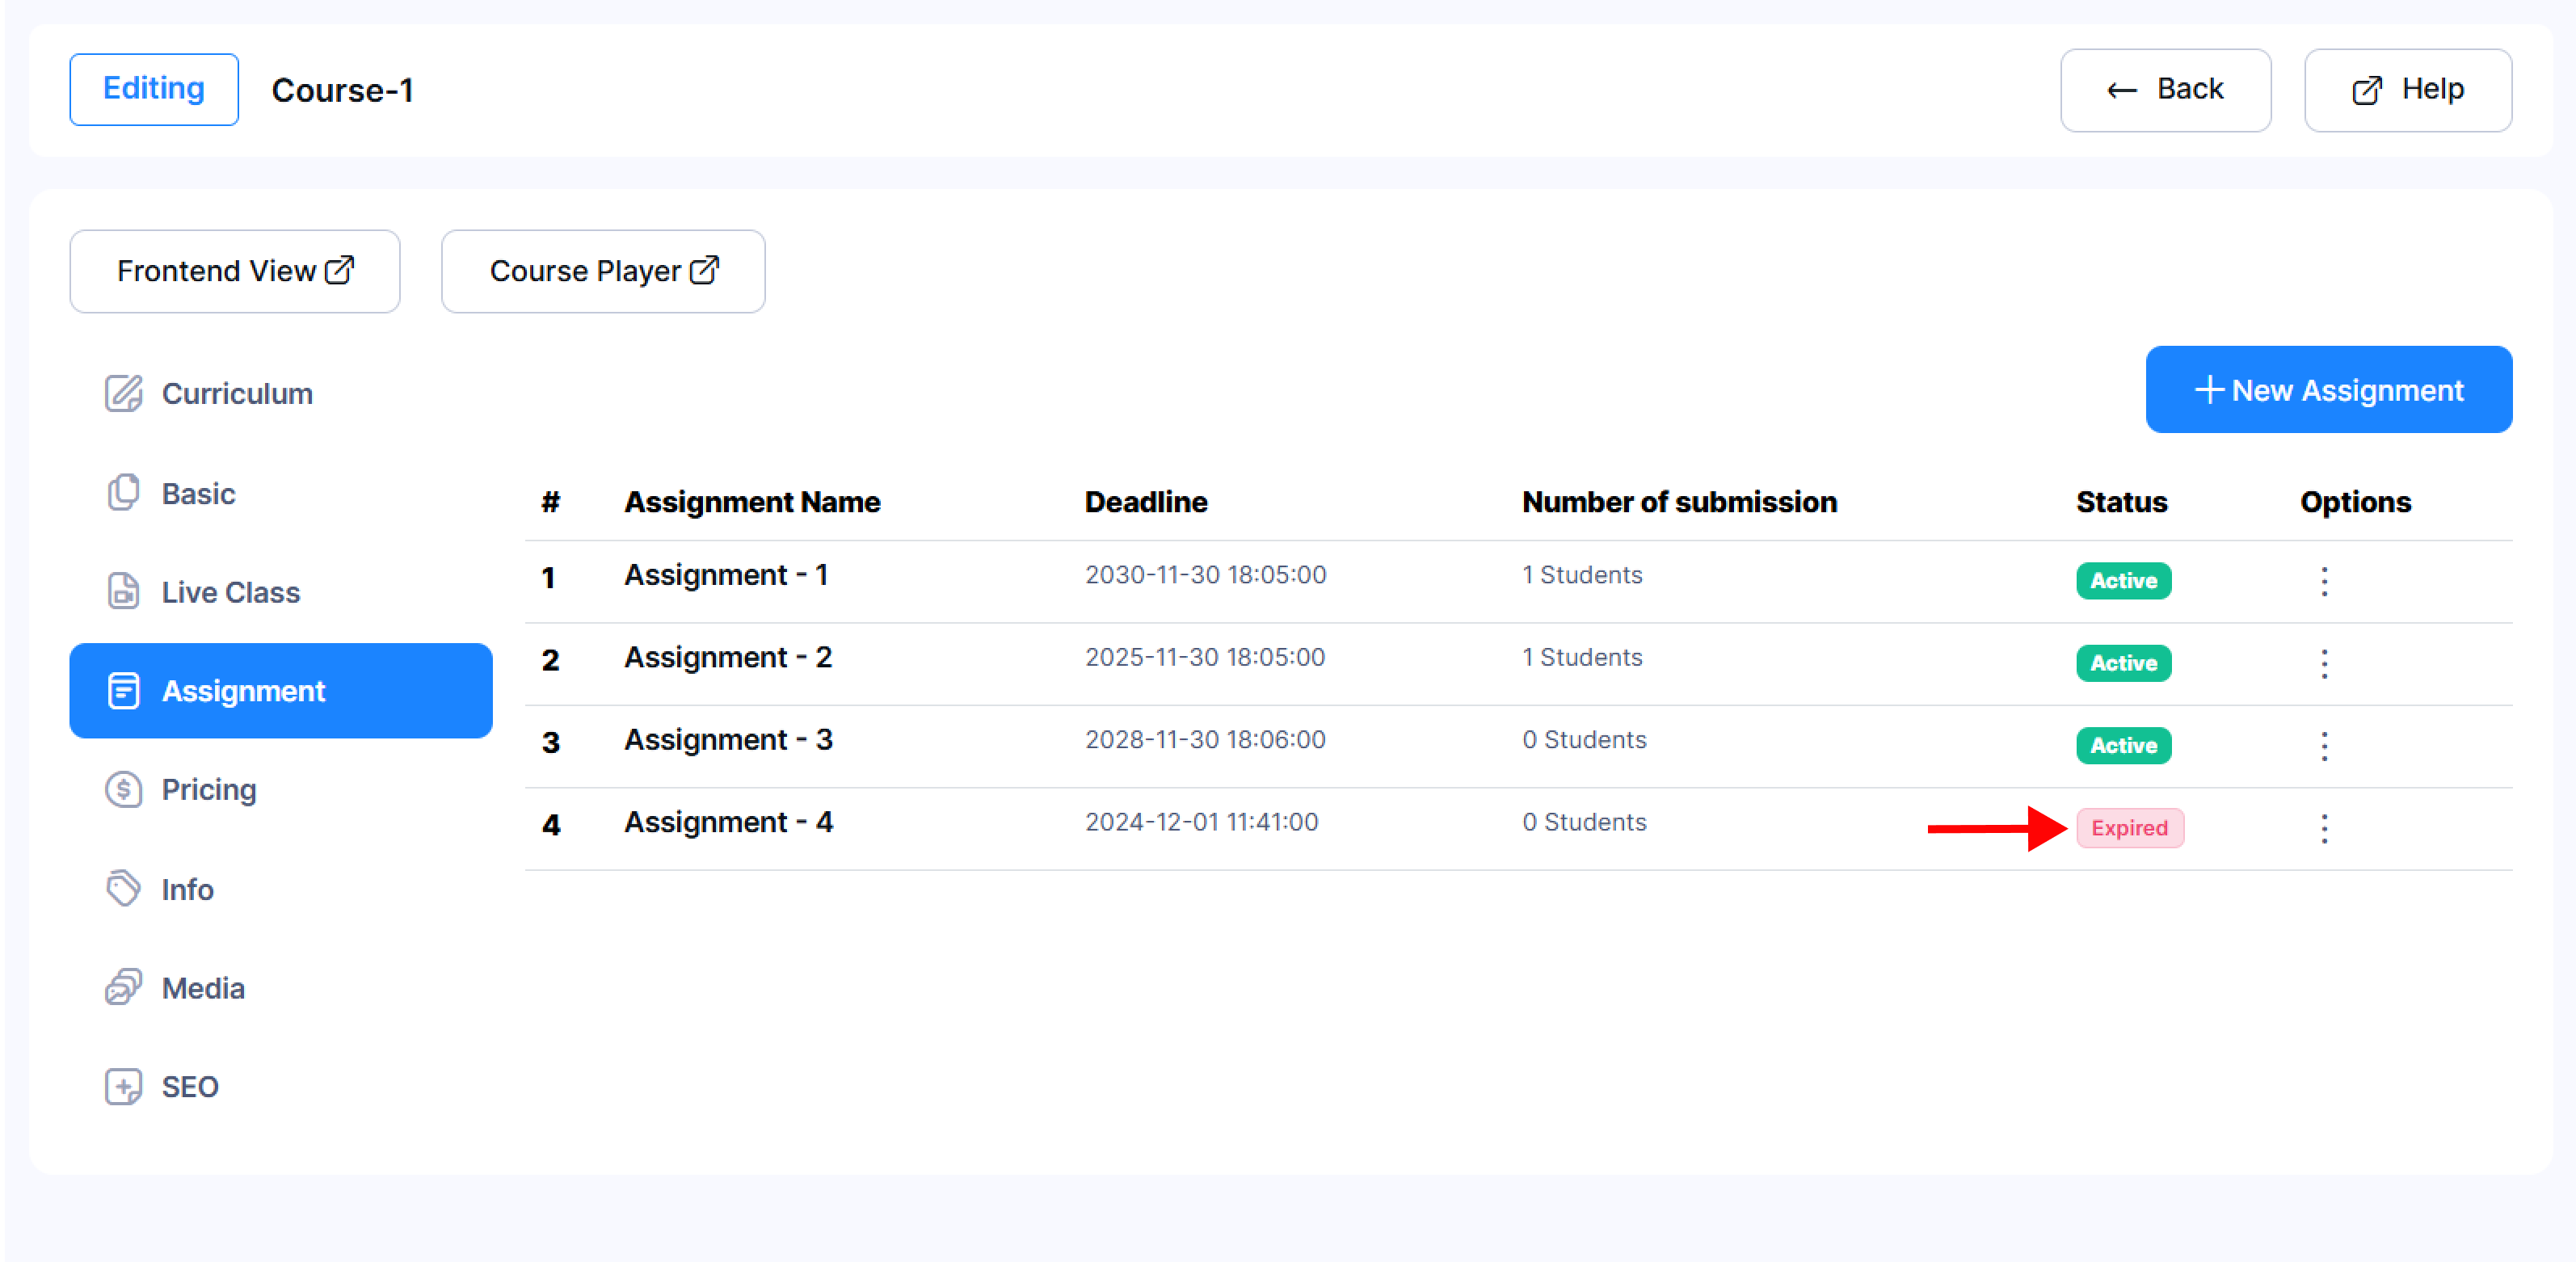Switch to the Pricing section
2576x1262 pixels.
coord(208,789)
